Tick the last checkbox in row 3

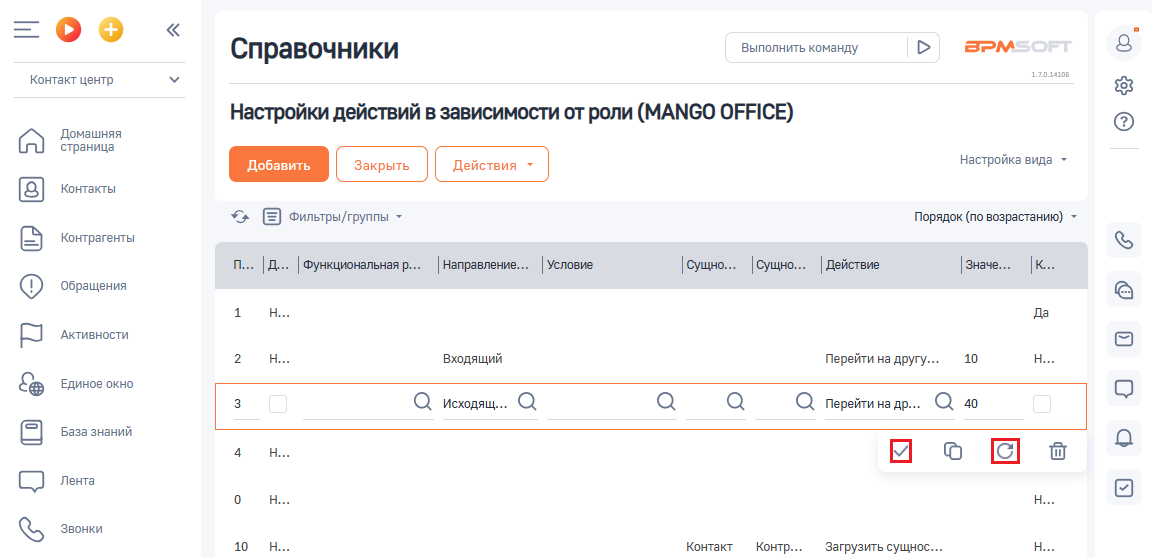pyautogui.click(x=1042, y=404)
